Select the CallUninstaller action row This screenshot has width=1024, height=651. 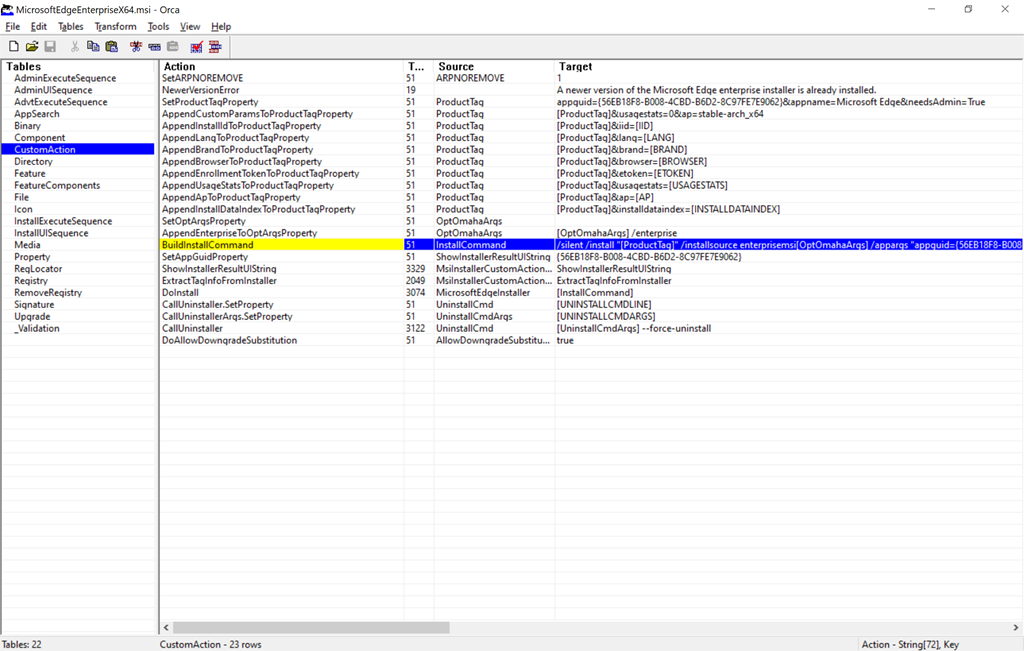[193, 329]
